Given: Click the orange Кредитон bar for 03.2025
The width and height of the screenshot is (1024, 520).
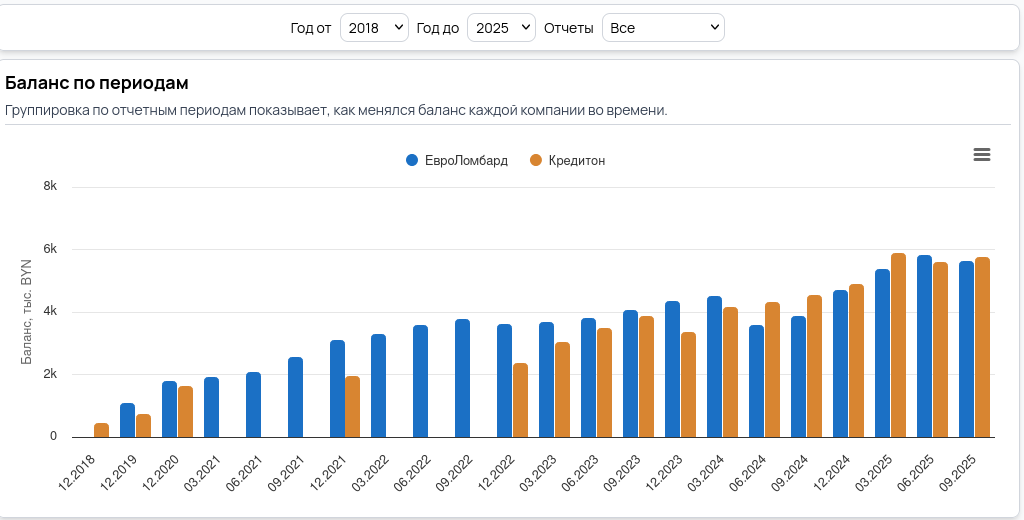Looking at the screenshot, I should [x=898, y=345].
